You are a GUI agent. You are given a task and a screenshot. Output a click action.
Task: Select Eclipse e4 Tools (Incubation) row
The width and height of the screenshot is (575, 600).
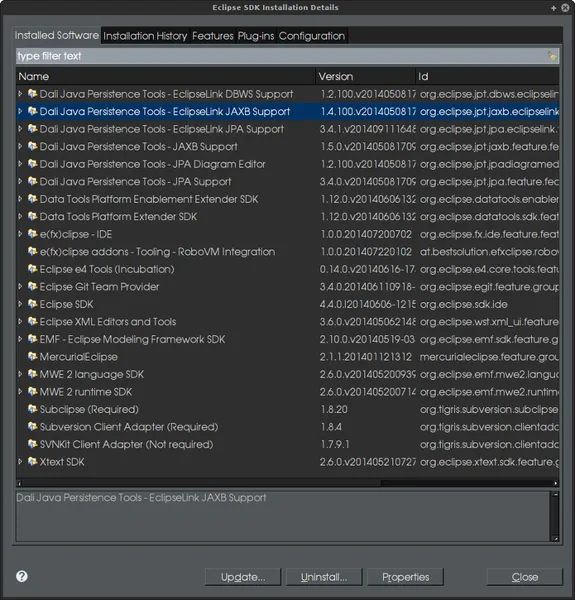tap(287, 269)
